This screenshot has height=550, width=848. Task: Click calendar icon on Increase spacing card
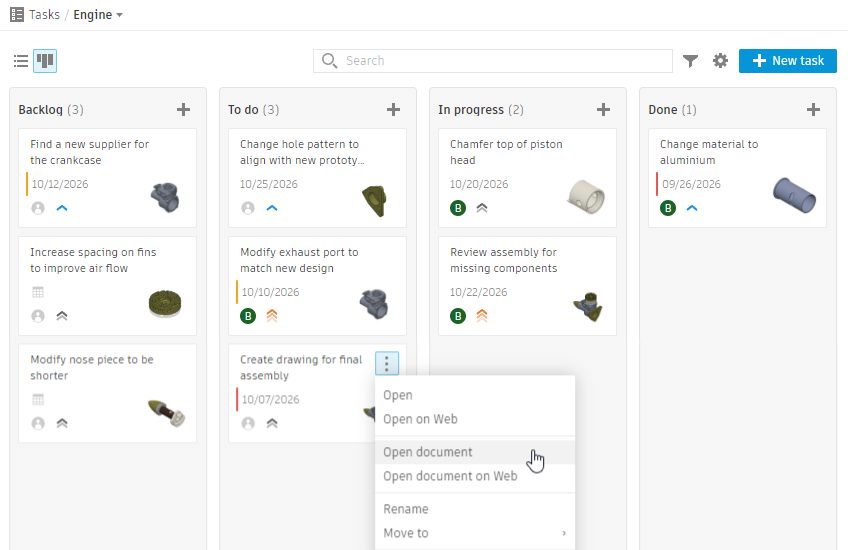38,293
